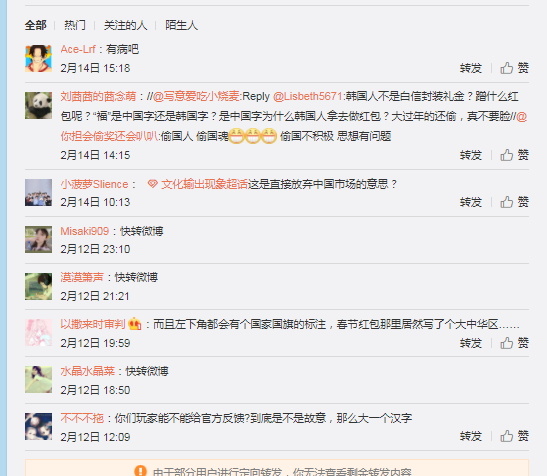The image size is (547, 476).
Task: Click orange warning icon in bottom notice
Action: [140, 471]
